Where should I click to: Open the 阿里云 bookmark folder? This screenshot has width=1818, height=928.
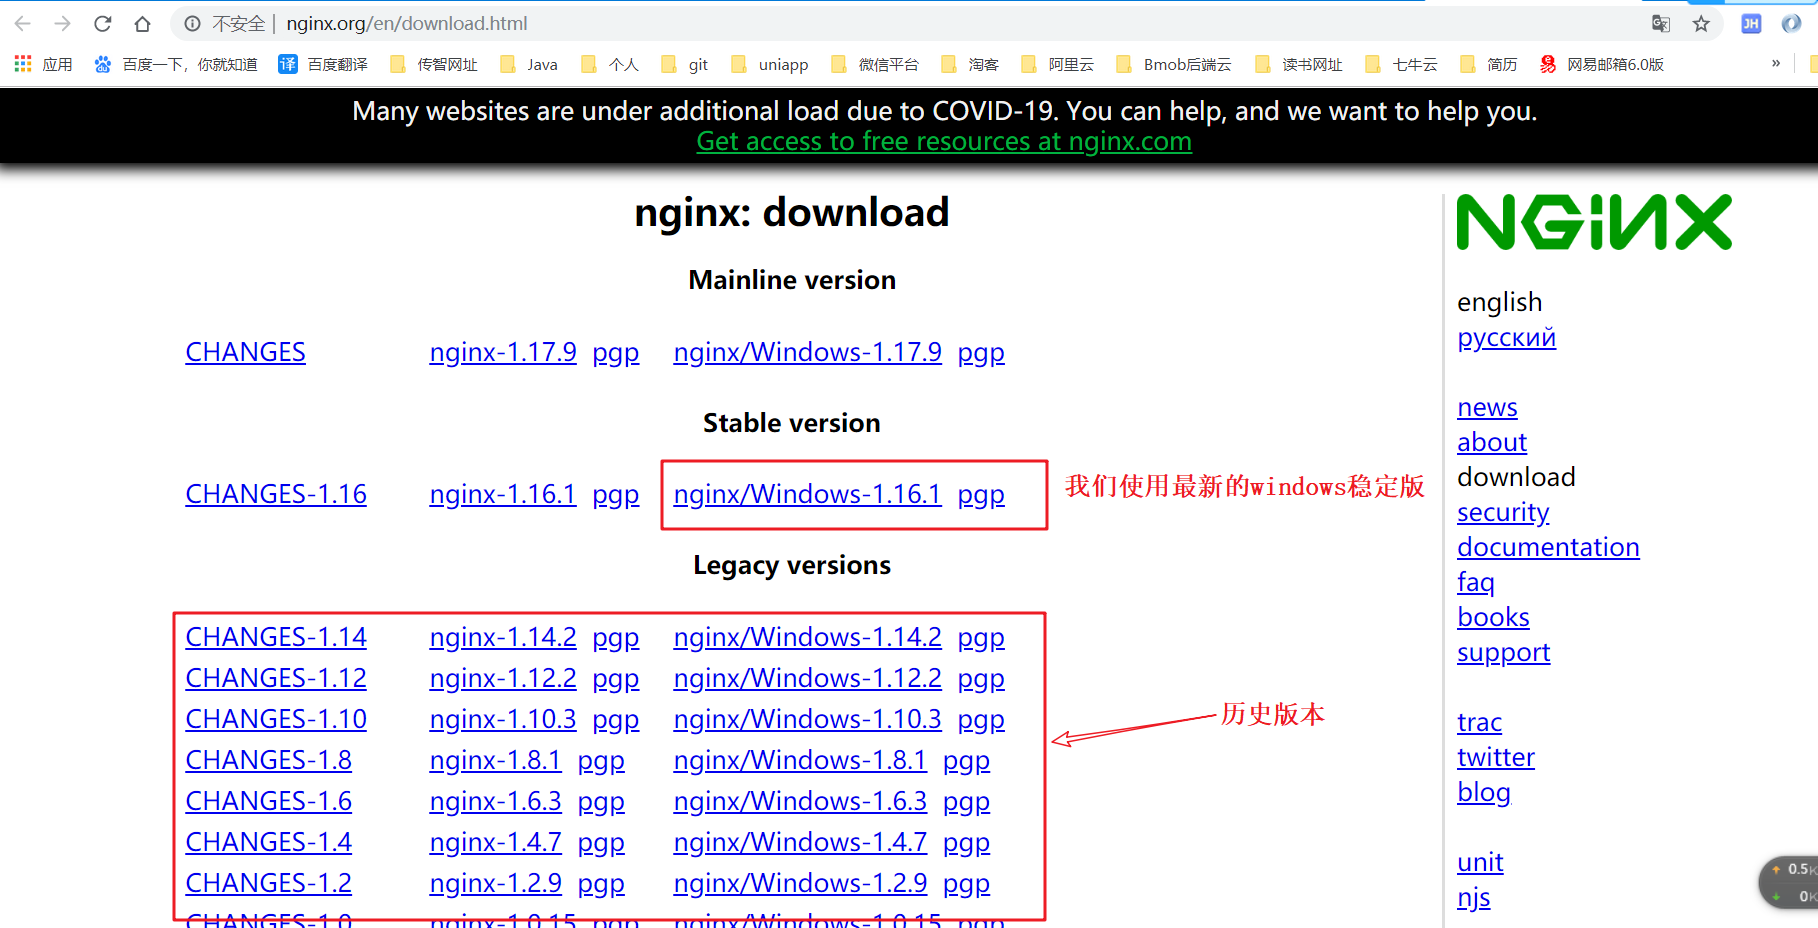coord(1058,64)
